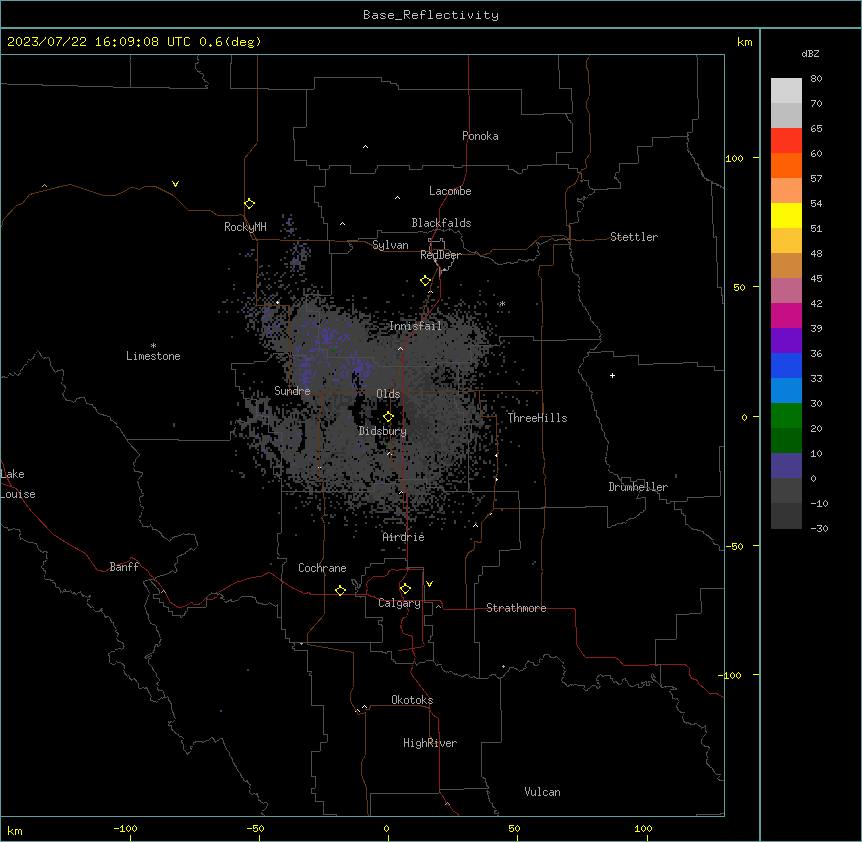Click the Banff label
Screen dimensions: 862x842
click(x=124, y=567)
